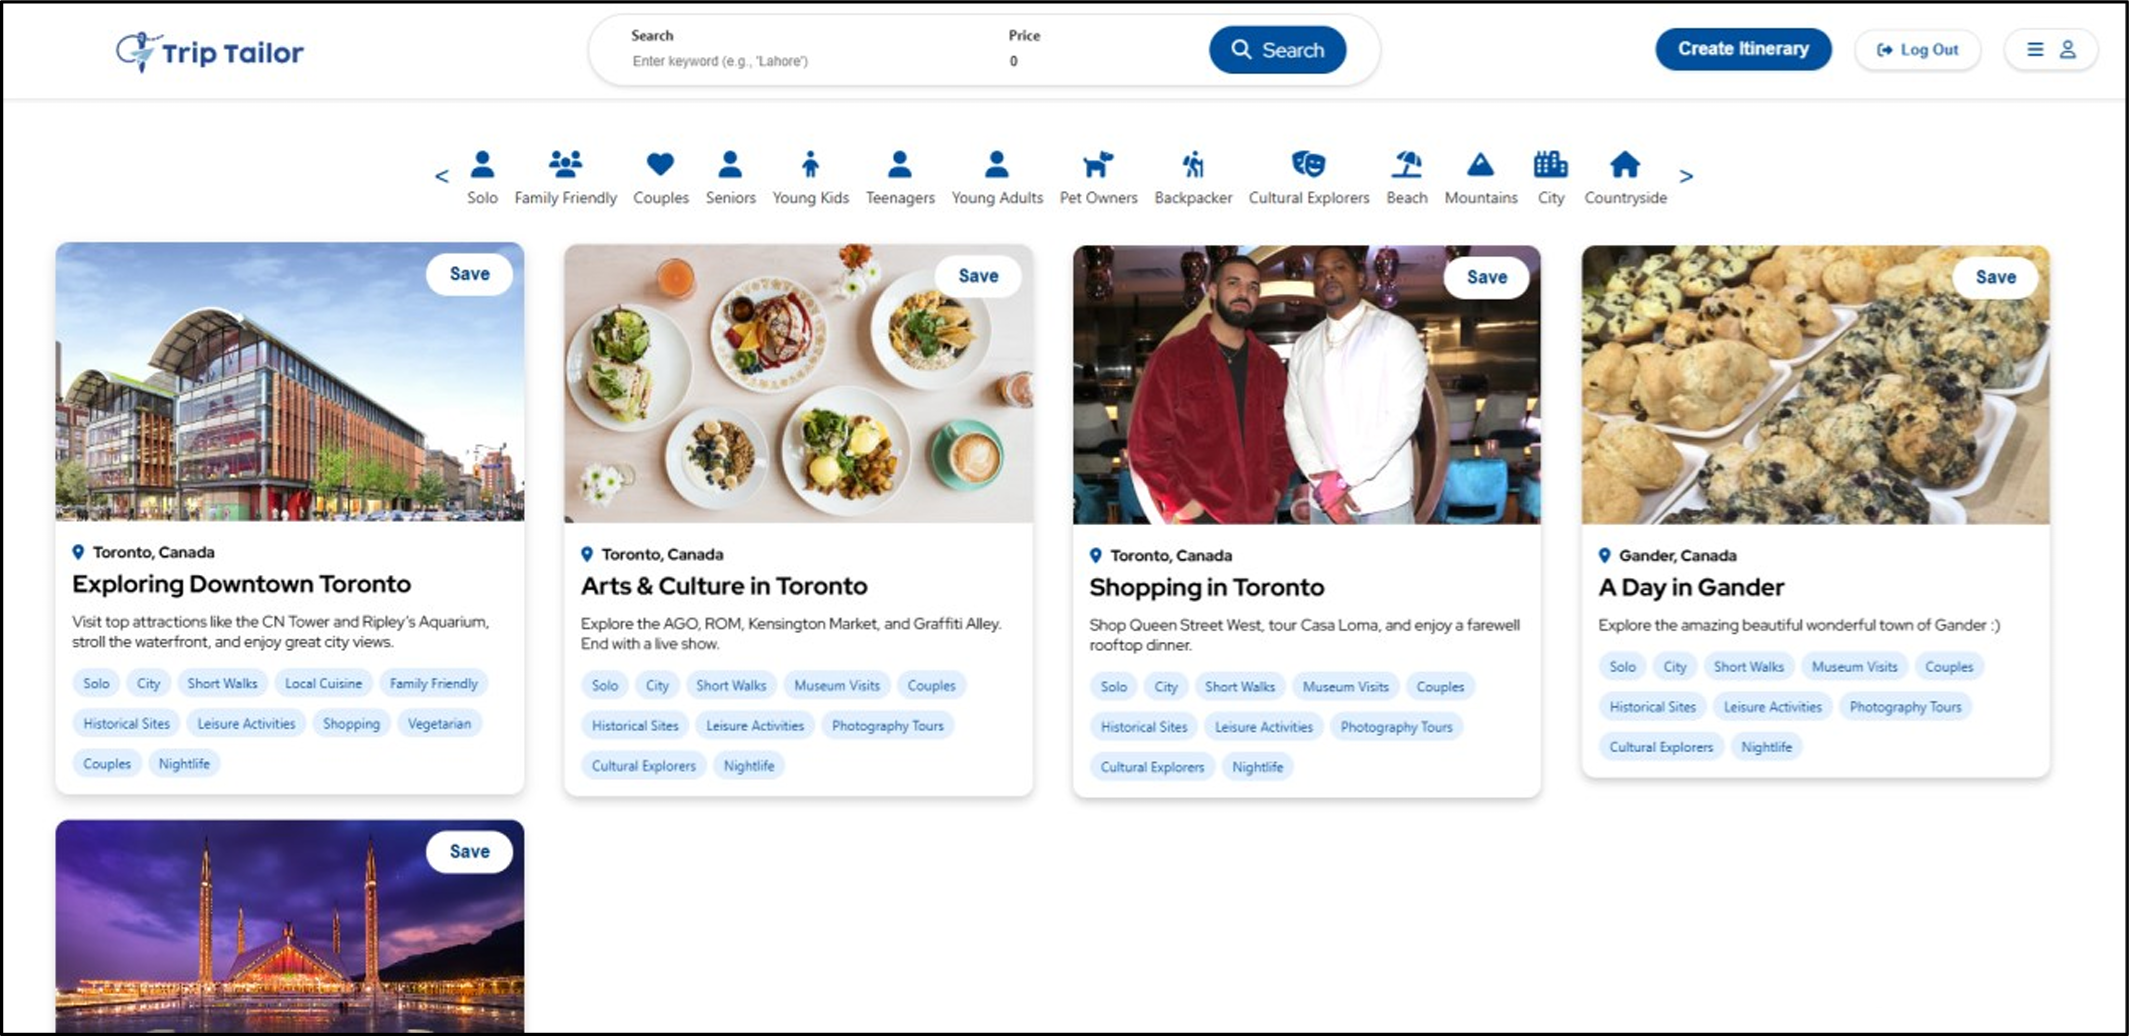Select the Young Kids category icon

point(810,164)
